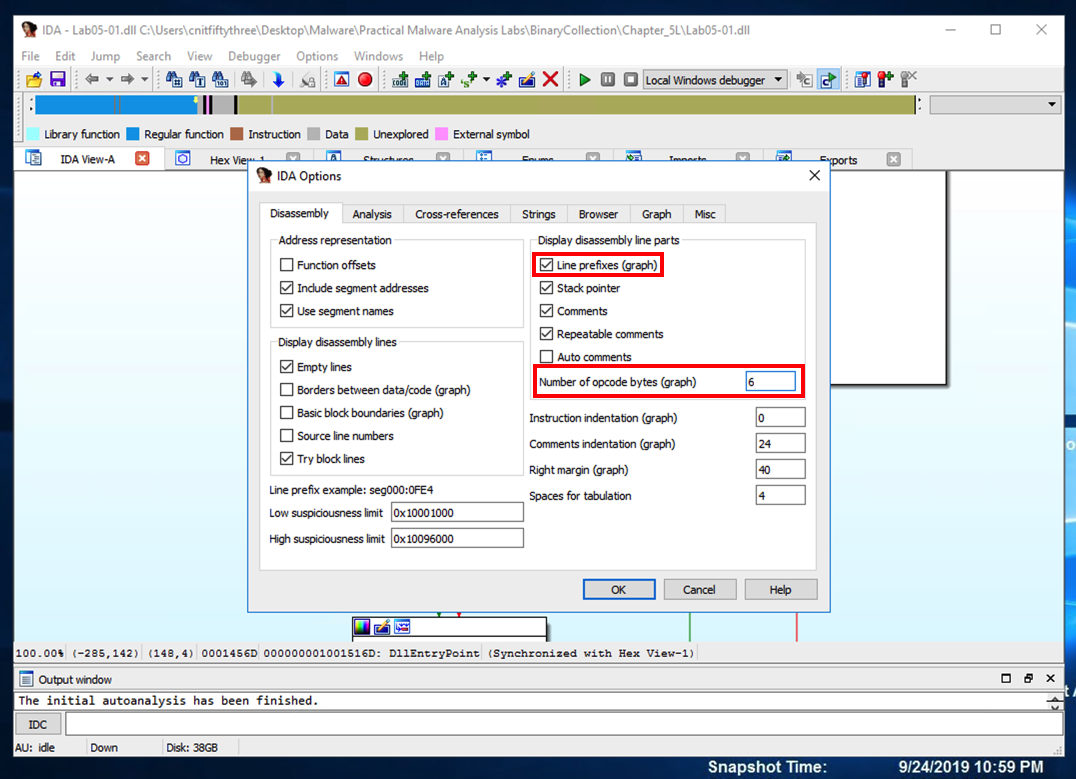Click the Save database floppy icon

pyautogui.click(x=58, y=80)
